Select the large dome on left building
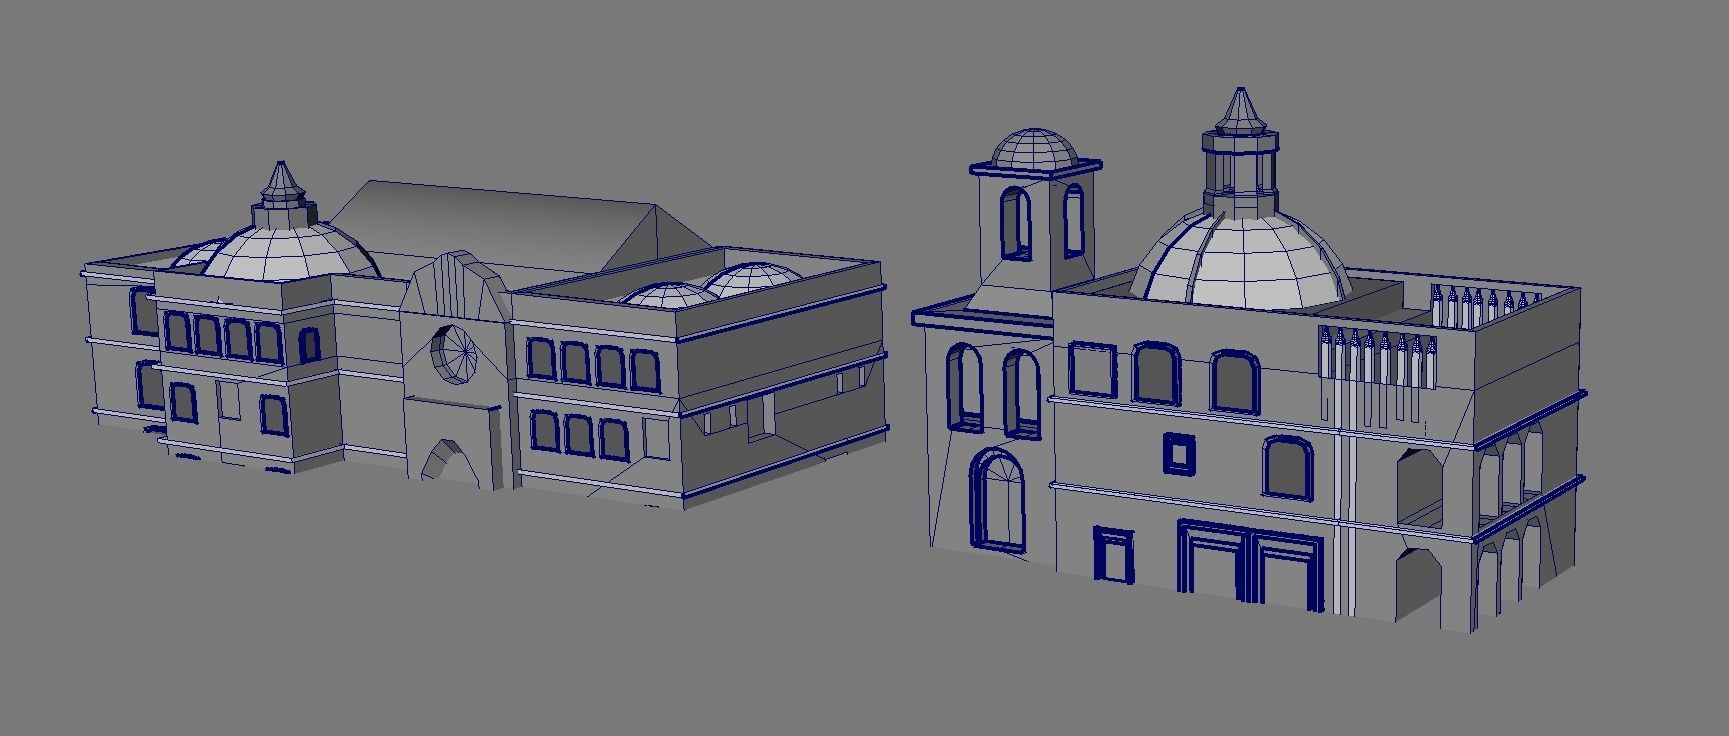The height and width of the screenshot is (736, 1729). pos(288,249)
